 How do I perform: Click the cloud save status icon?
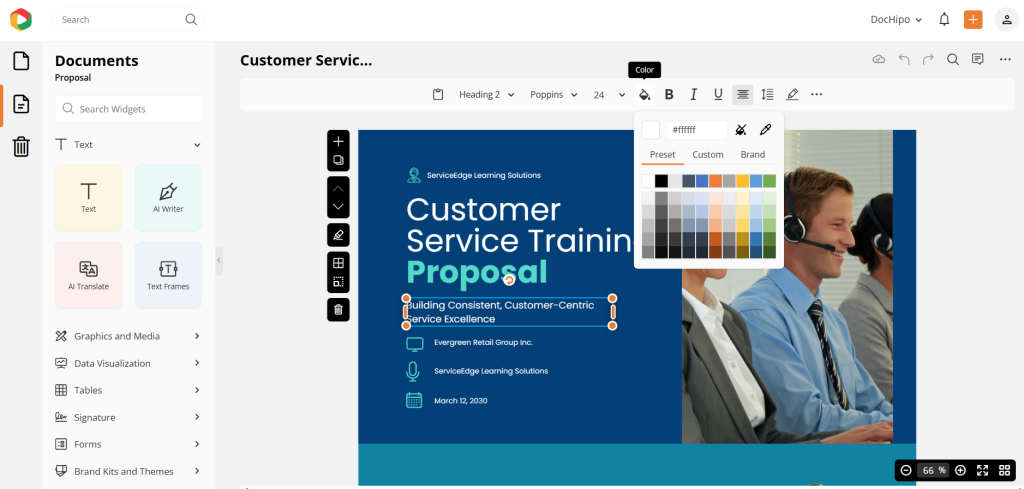coord(879,59)
